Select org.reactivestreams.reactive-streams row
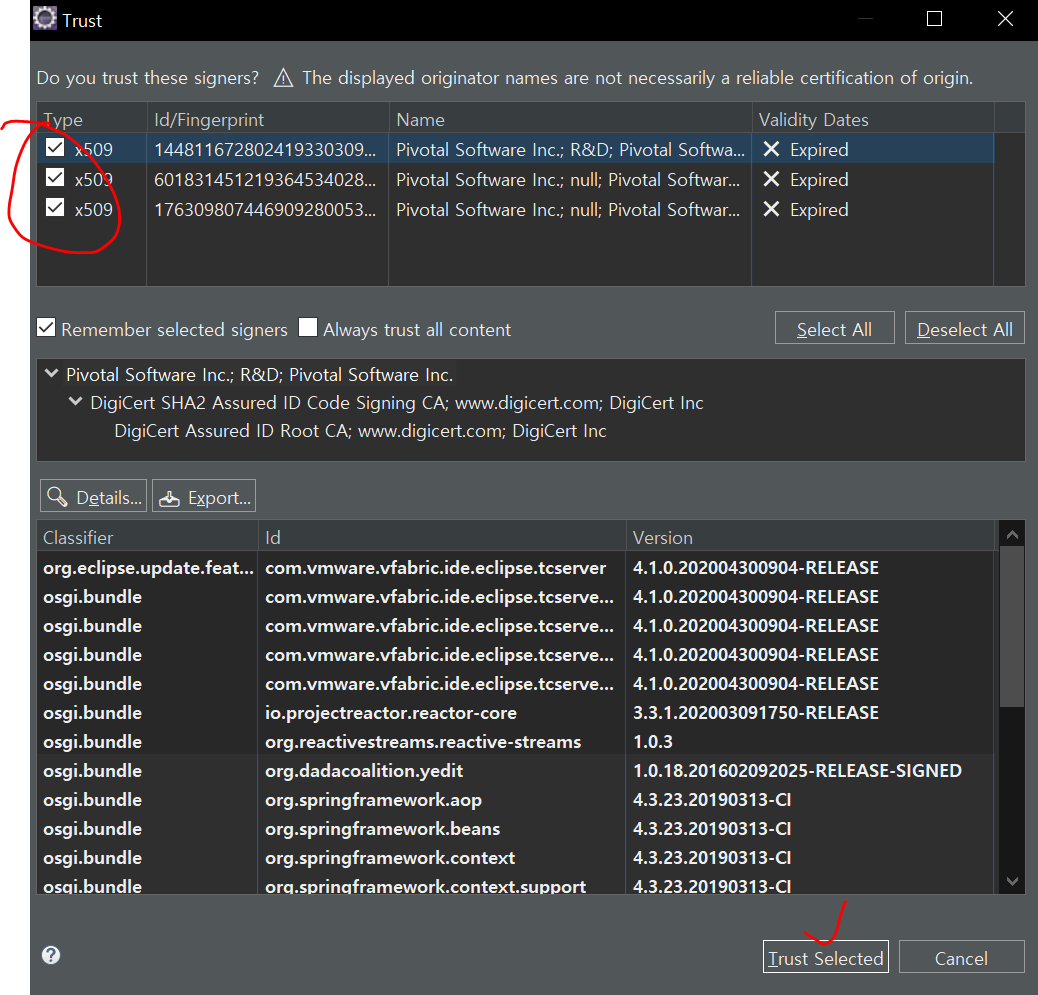The height and width of the screenshot is (995, 1038). point(516,741)
